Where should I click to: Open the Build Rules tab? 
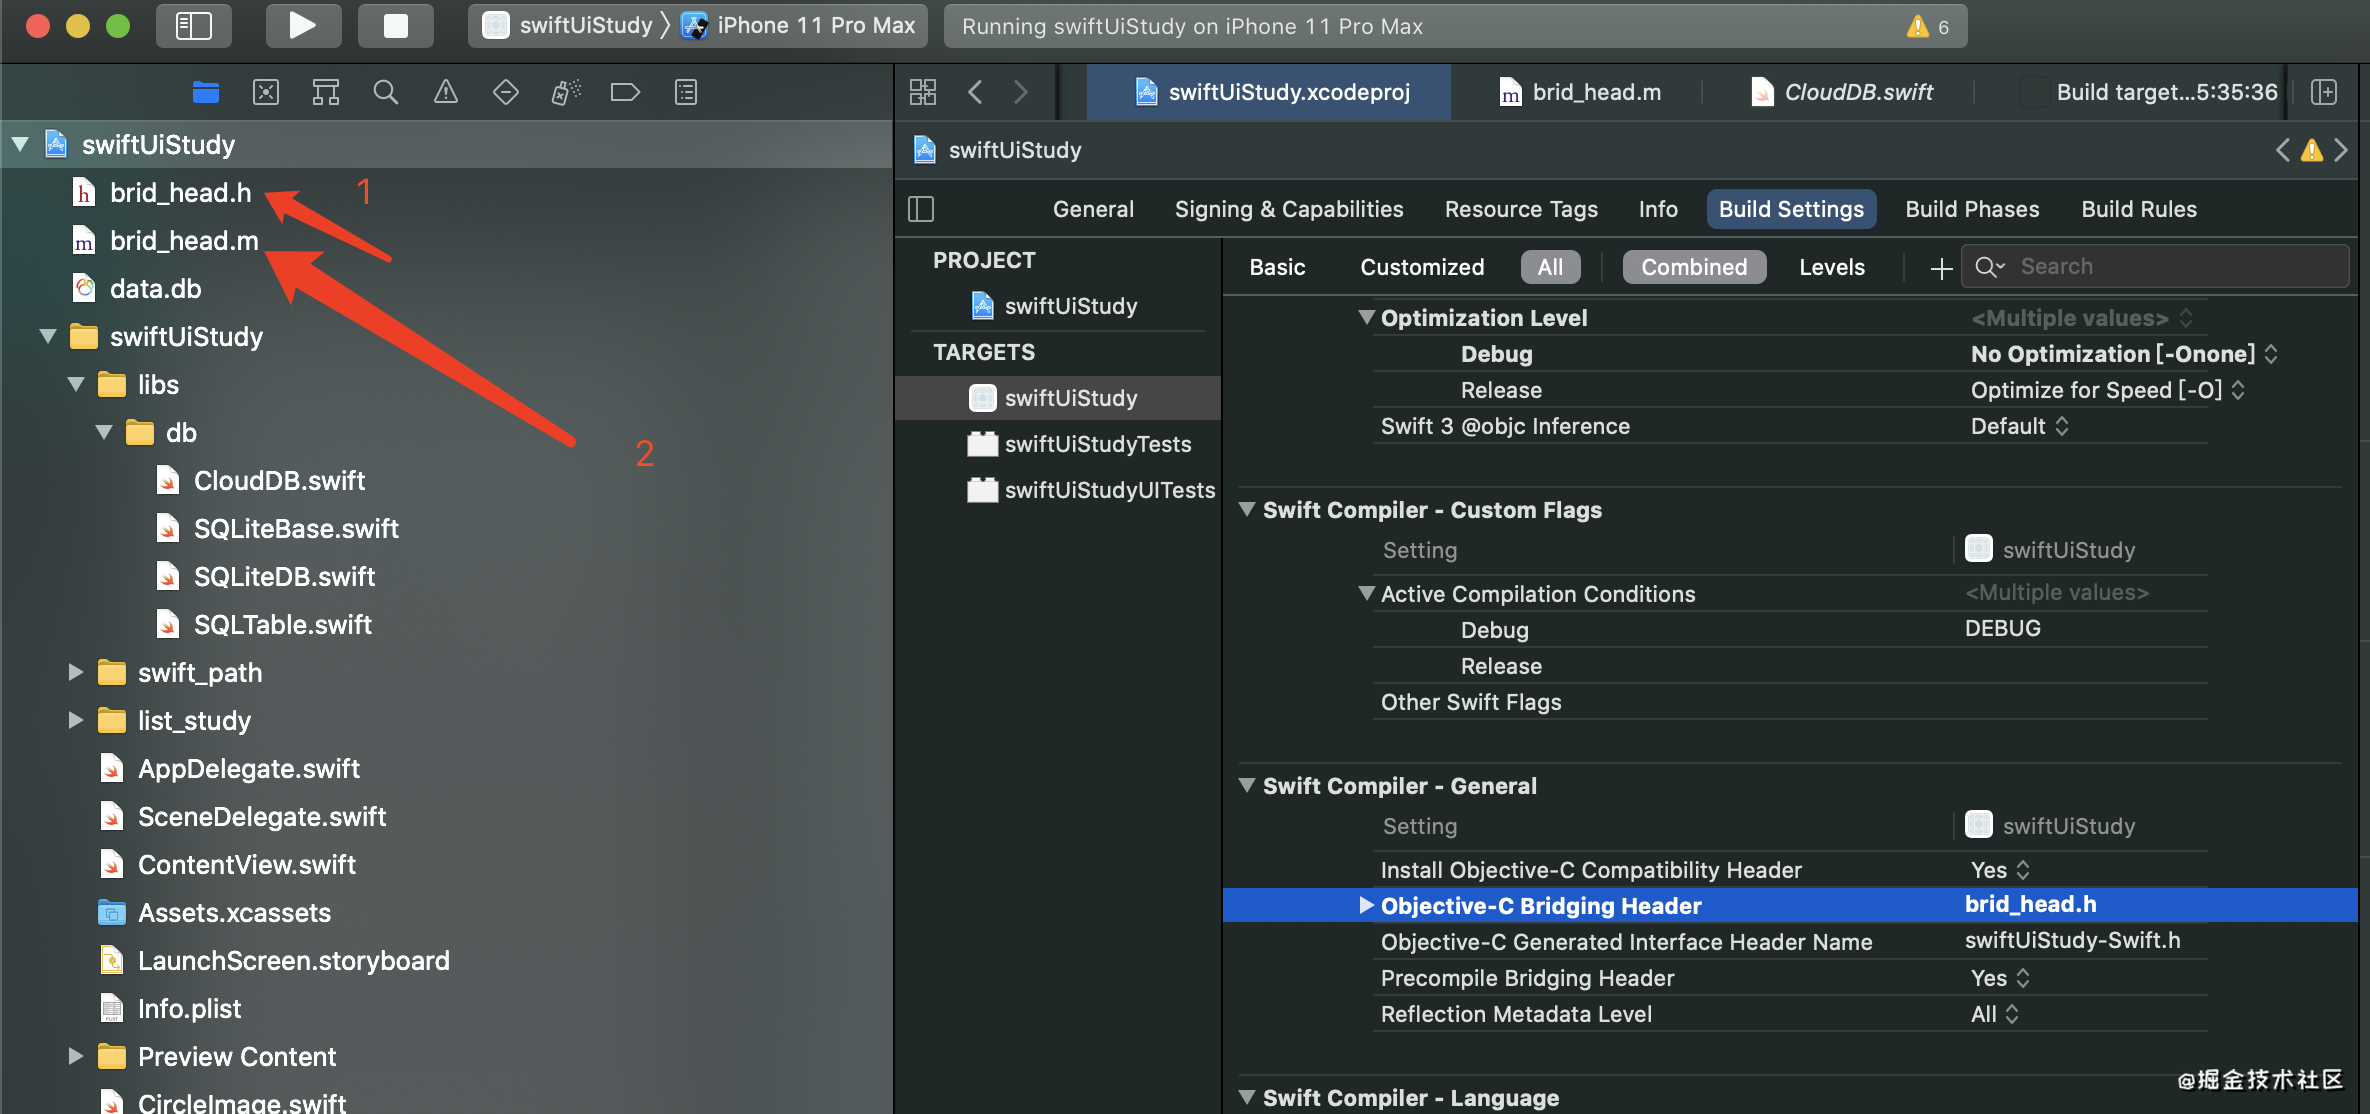pos(2139,209)
